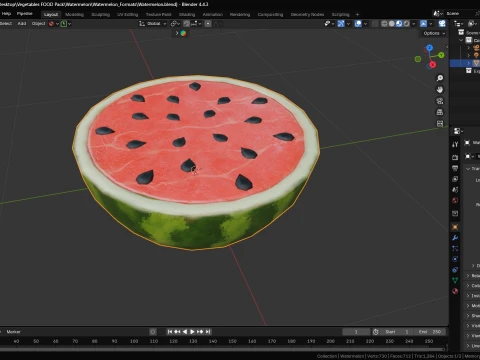Play the animation forward
Screen dimensions: 480x360
pos(192,332)
